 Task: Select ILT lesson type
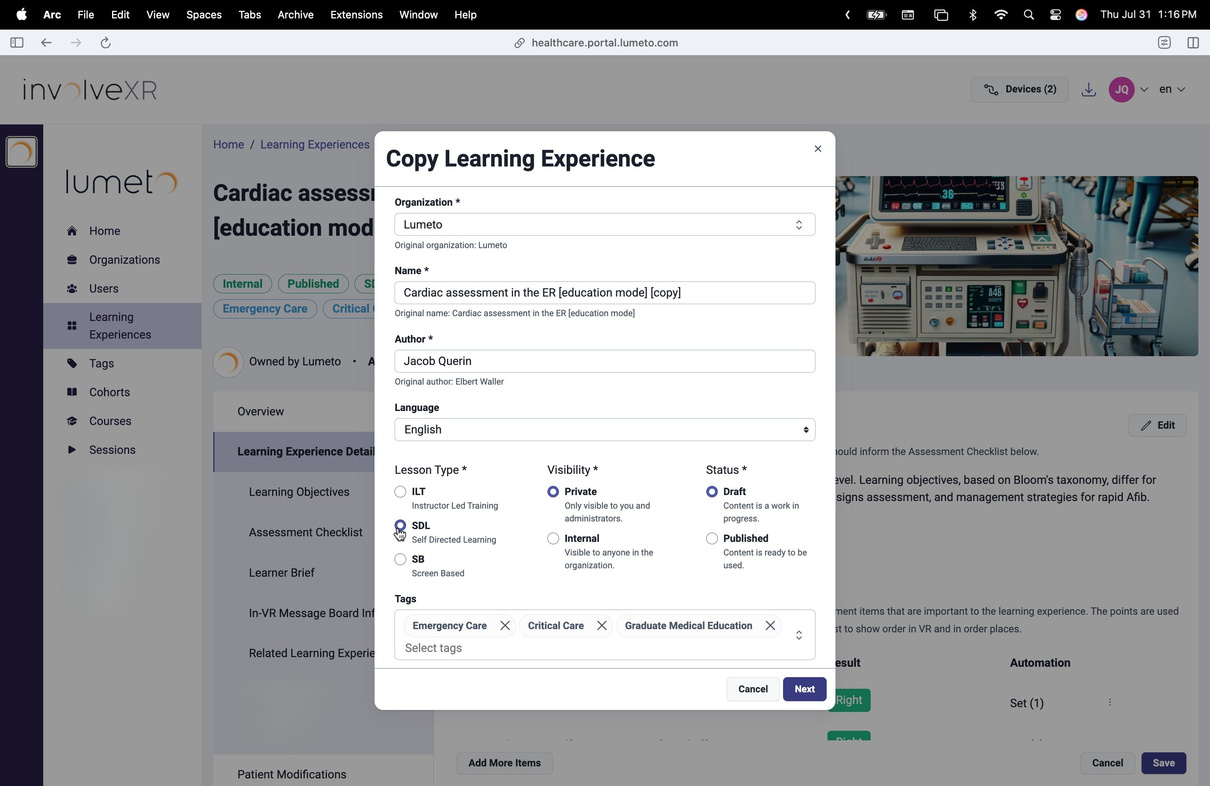[x=400, y=492]
